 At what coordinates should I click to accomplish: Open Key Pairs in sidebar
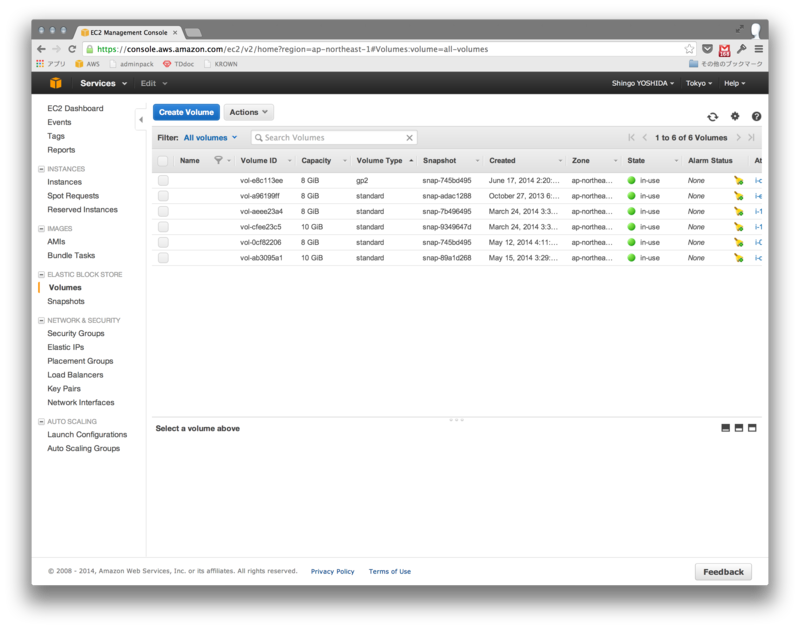click(x=64, y=388)
